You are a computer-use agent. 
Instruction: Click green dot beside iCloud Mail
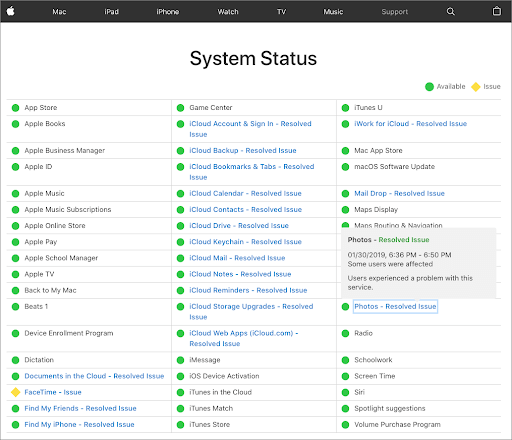coord(180,258)
